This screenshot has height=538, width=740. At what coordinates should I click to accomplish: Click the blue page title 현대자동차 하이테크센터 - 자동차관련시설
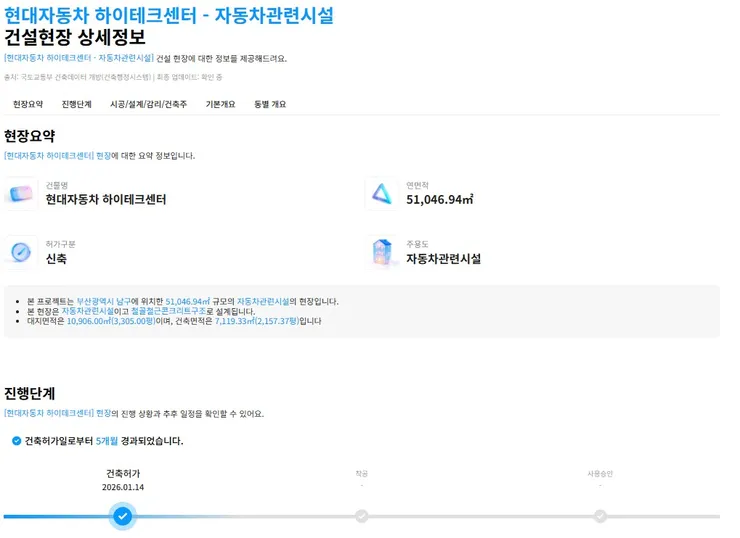coord(169,15)
